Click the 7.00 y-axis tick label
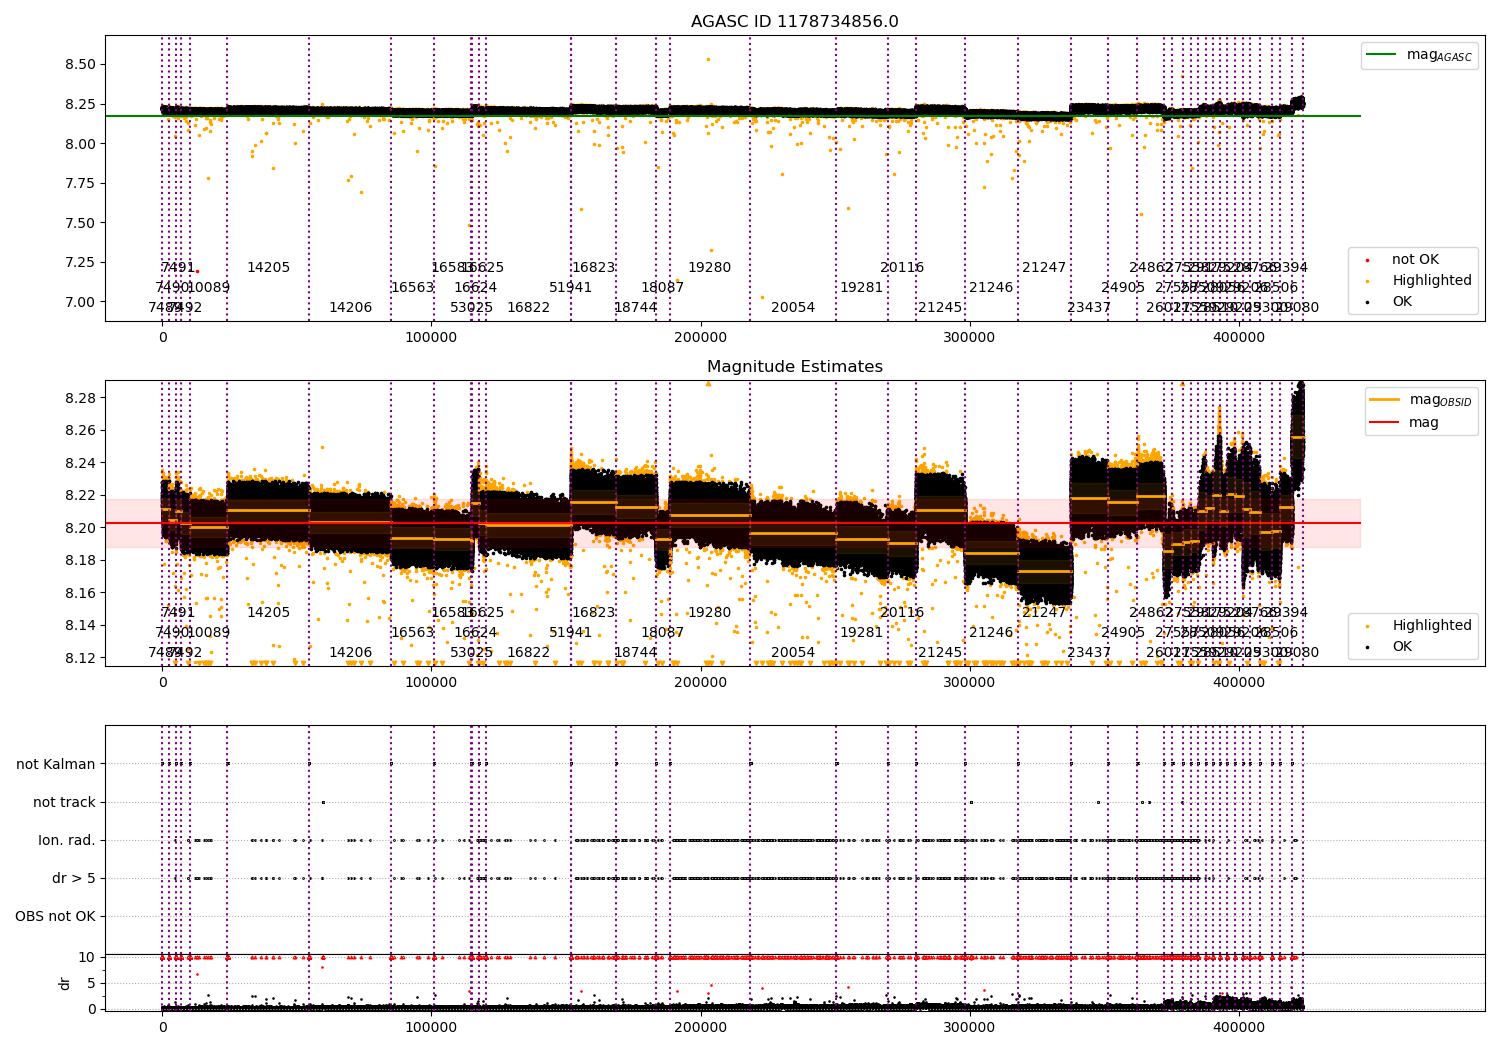Screen dimensions: 1500x1050 click(79, 302)
